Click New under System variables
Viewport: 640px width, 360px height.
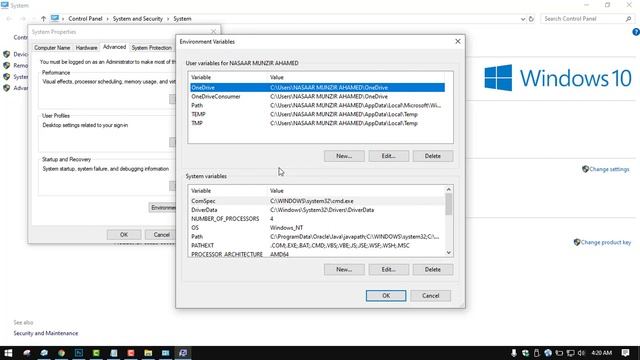(344, 269)
